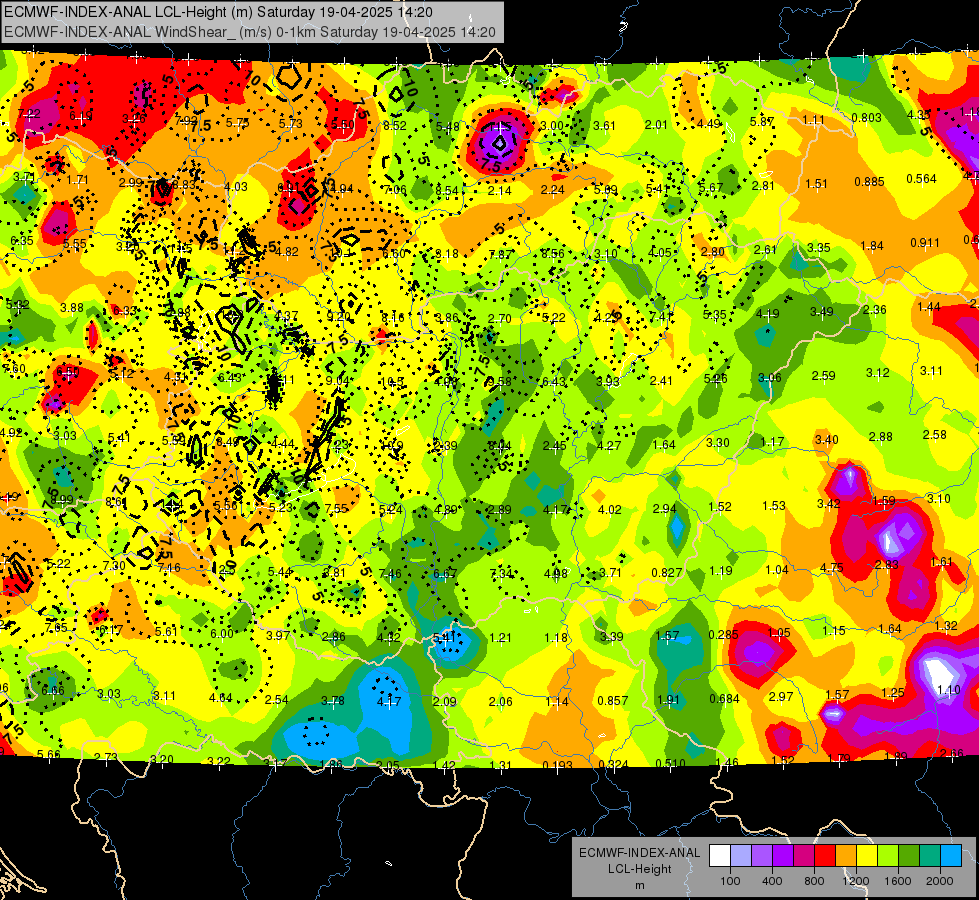Screen dimensions: 979x900
Task: Click the wind shear value "7.34"
Action: click(501, 573)
